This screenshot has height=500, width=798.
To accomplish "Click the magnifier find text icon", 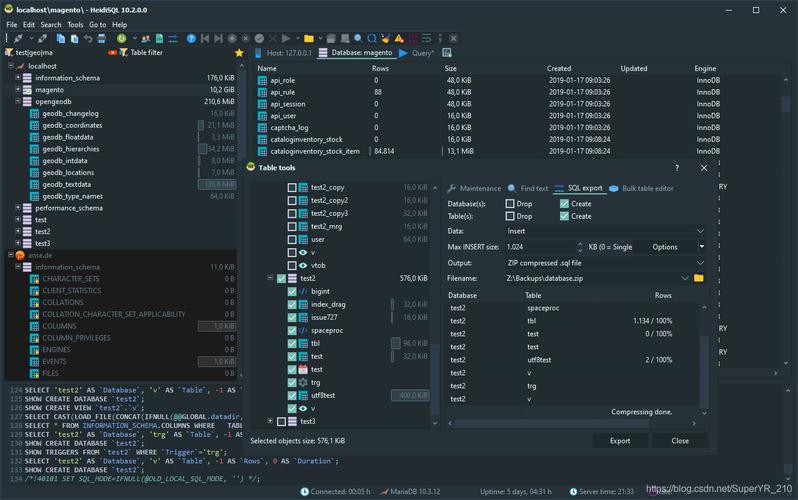I will coord(358,39).
